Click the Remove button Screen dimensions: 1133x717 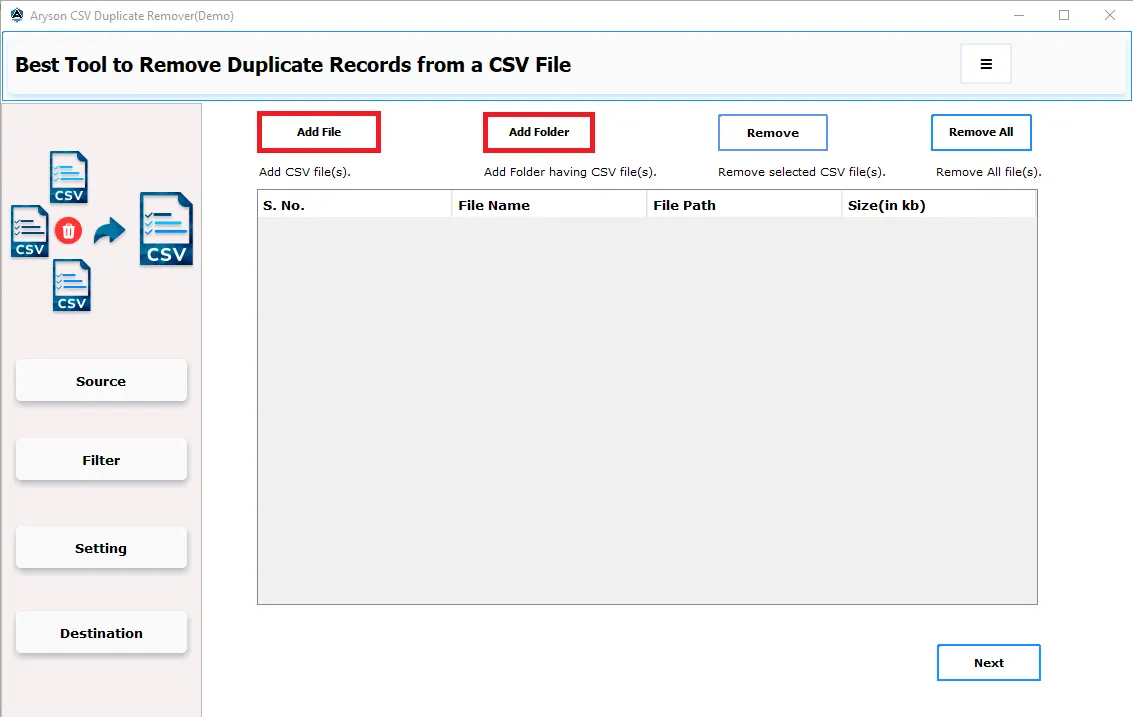772,133
